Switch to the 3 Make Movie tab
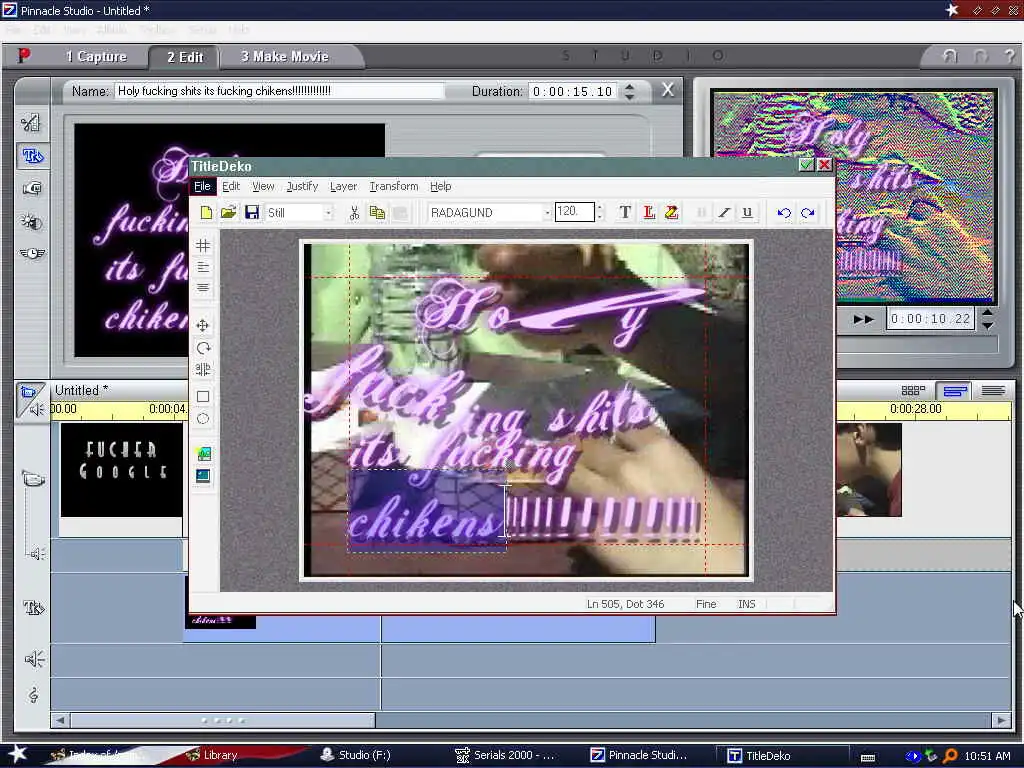This screenshot has height=768, width=1024. click(x=285, y=57)
